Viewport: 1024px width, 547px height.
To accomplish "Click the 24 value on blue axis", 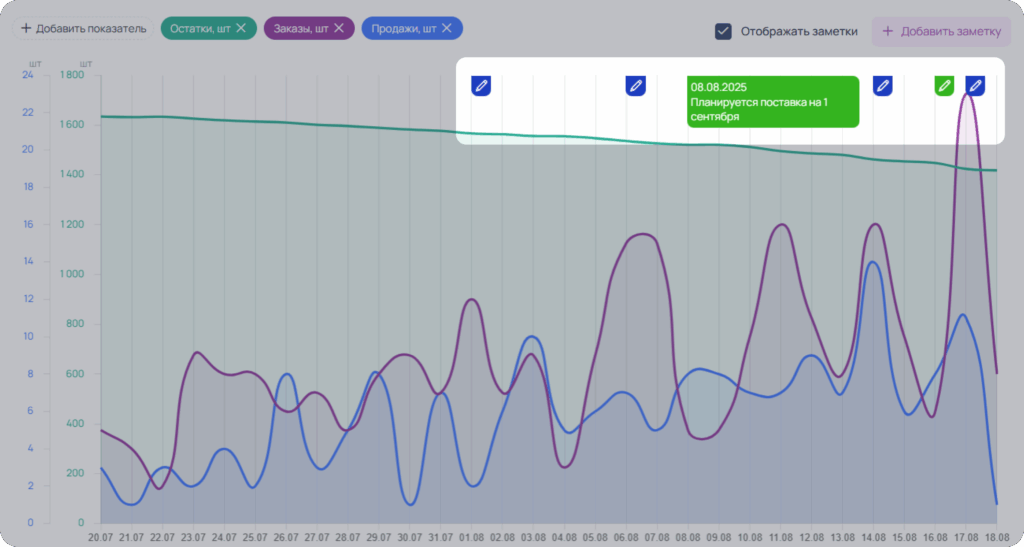I will click(27, 75).
